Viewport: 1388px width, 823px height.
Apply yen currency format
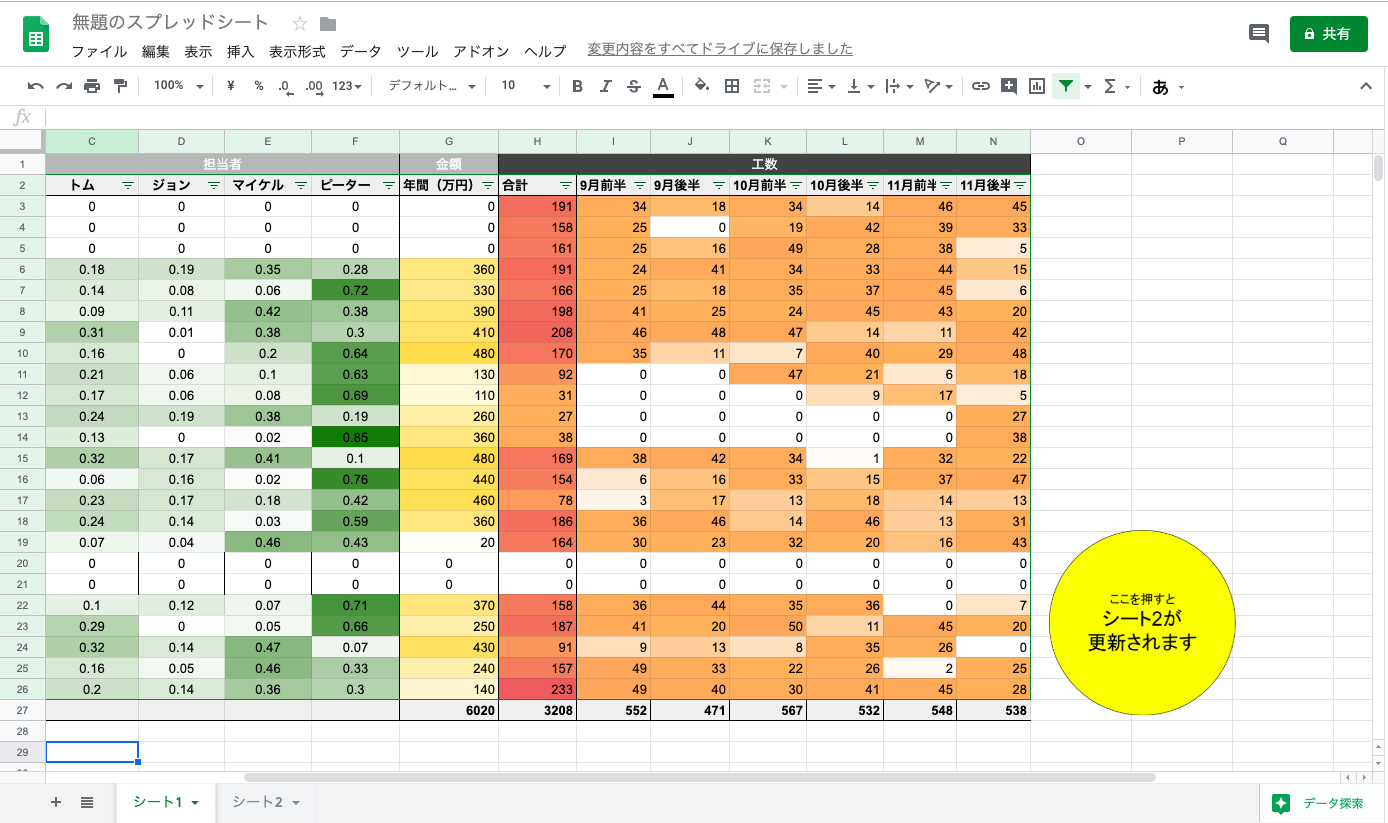pos(231,86)
